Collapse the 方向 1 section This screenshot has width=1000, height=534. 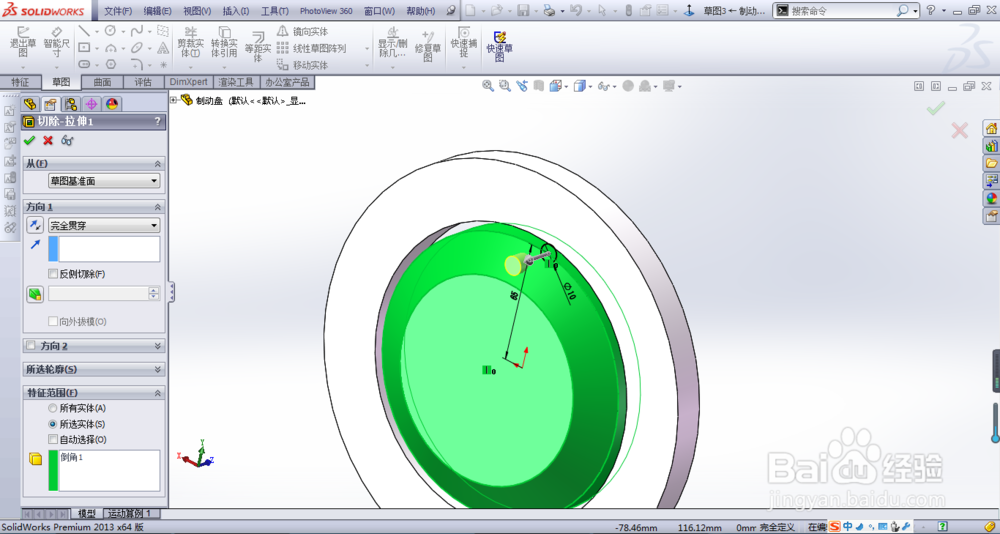point(158,207)
